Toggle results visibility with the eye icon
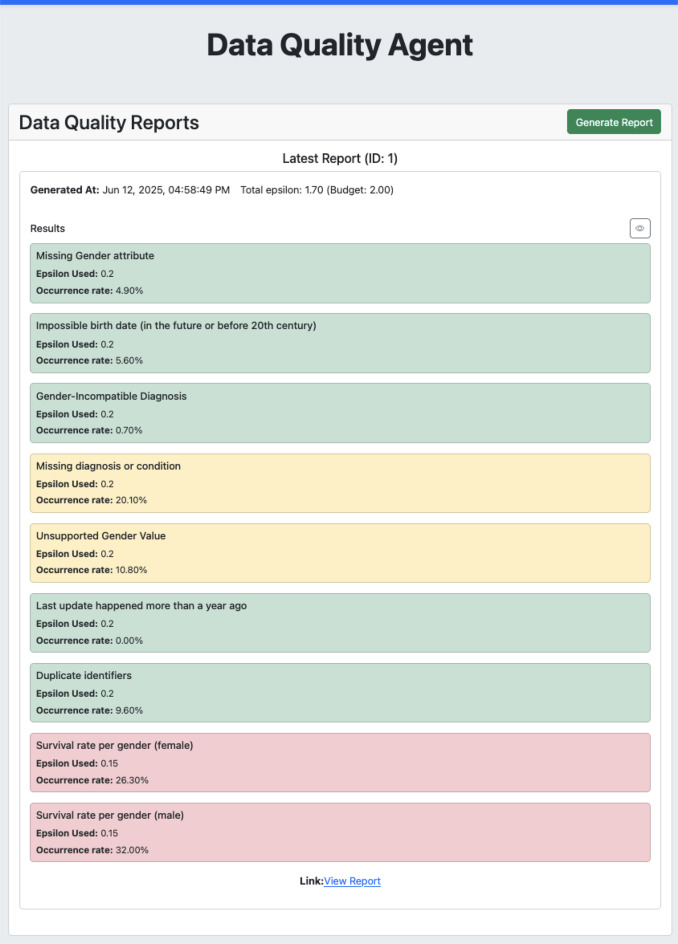 click(x=639, y=228)
